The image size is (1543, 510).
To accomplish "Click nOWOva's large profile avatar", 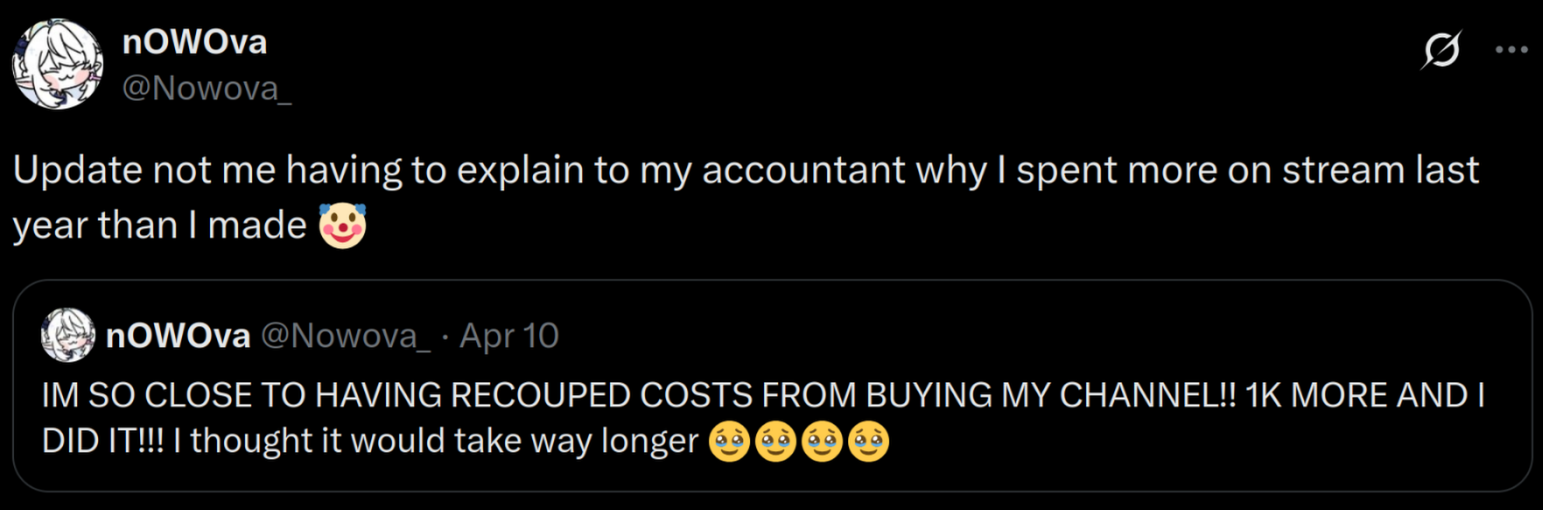I will click(x=57, y=63).
